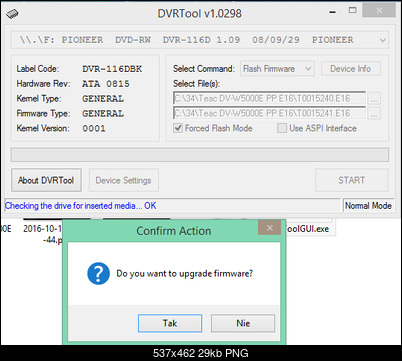Click the Kernel Version value 0001
The width and height of the screenshot is (402, 361).
(x=94, y=128)
